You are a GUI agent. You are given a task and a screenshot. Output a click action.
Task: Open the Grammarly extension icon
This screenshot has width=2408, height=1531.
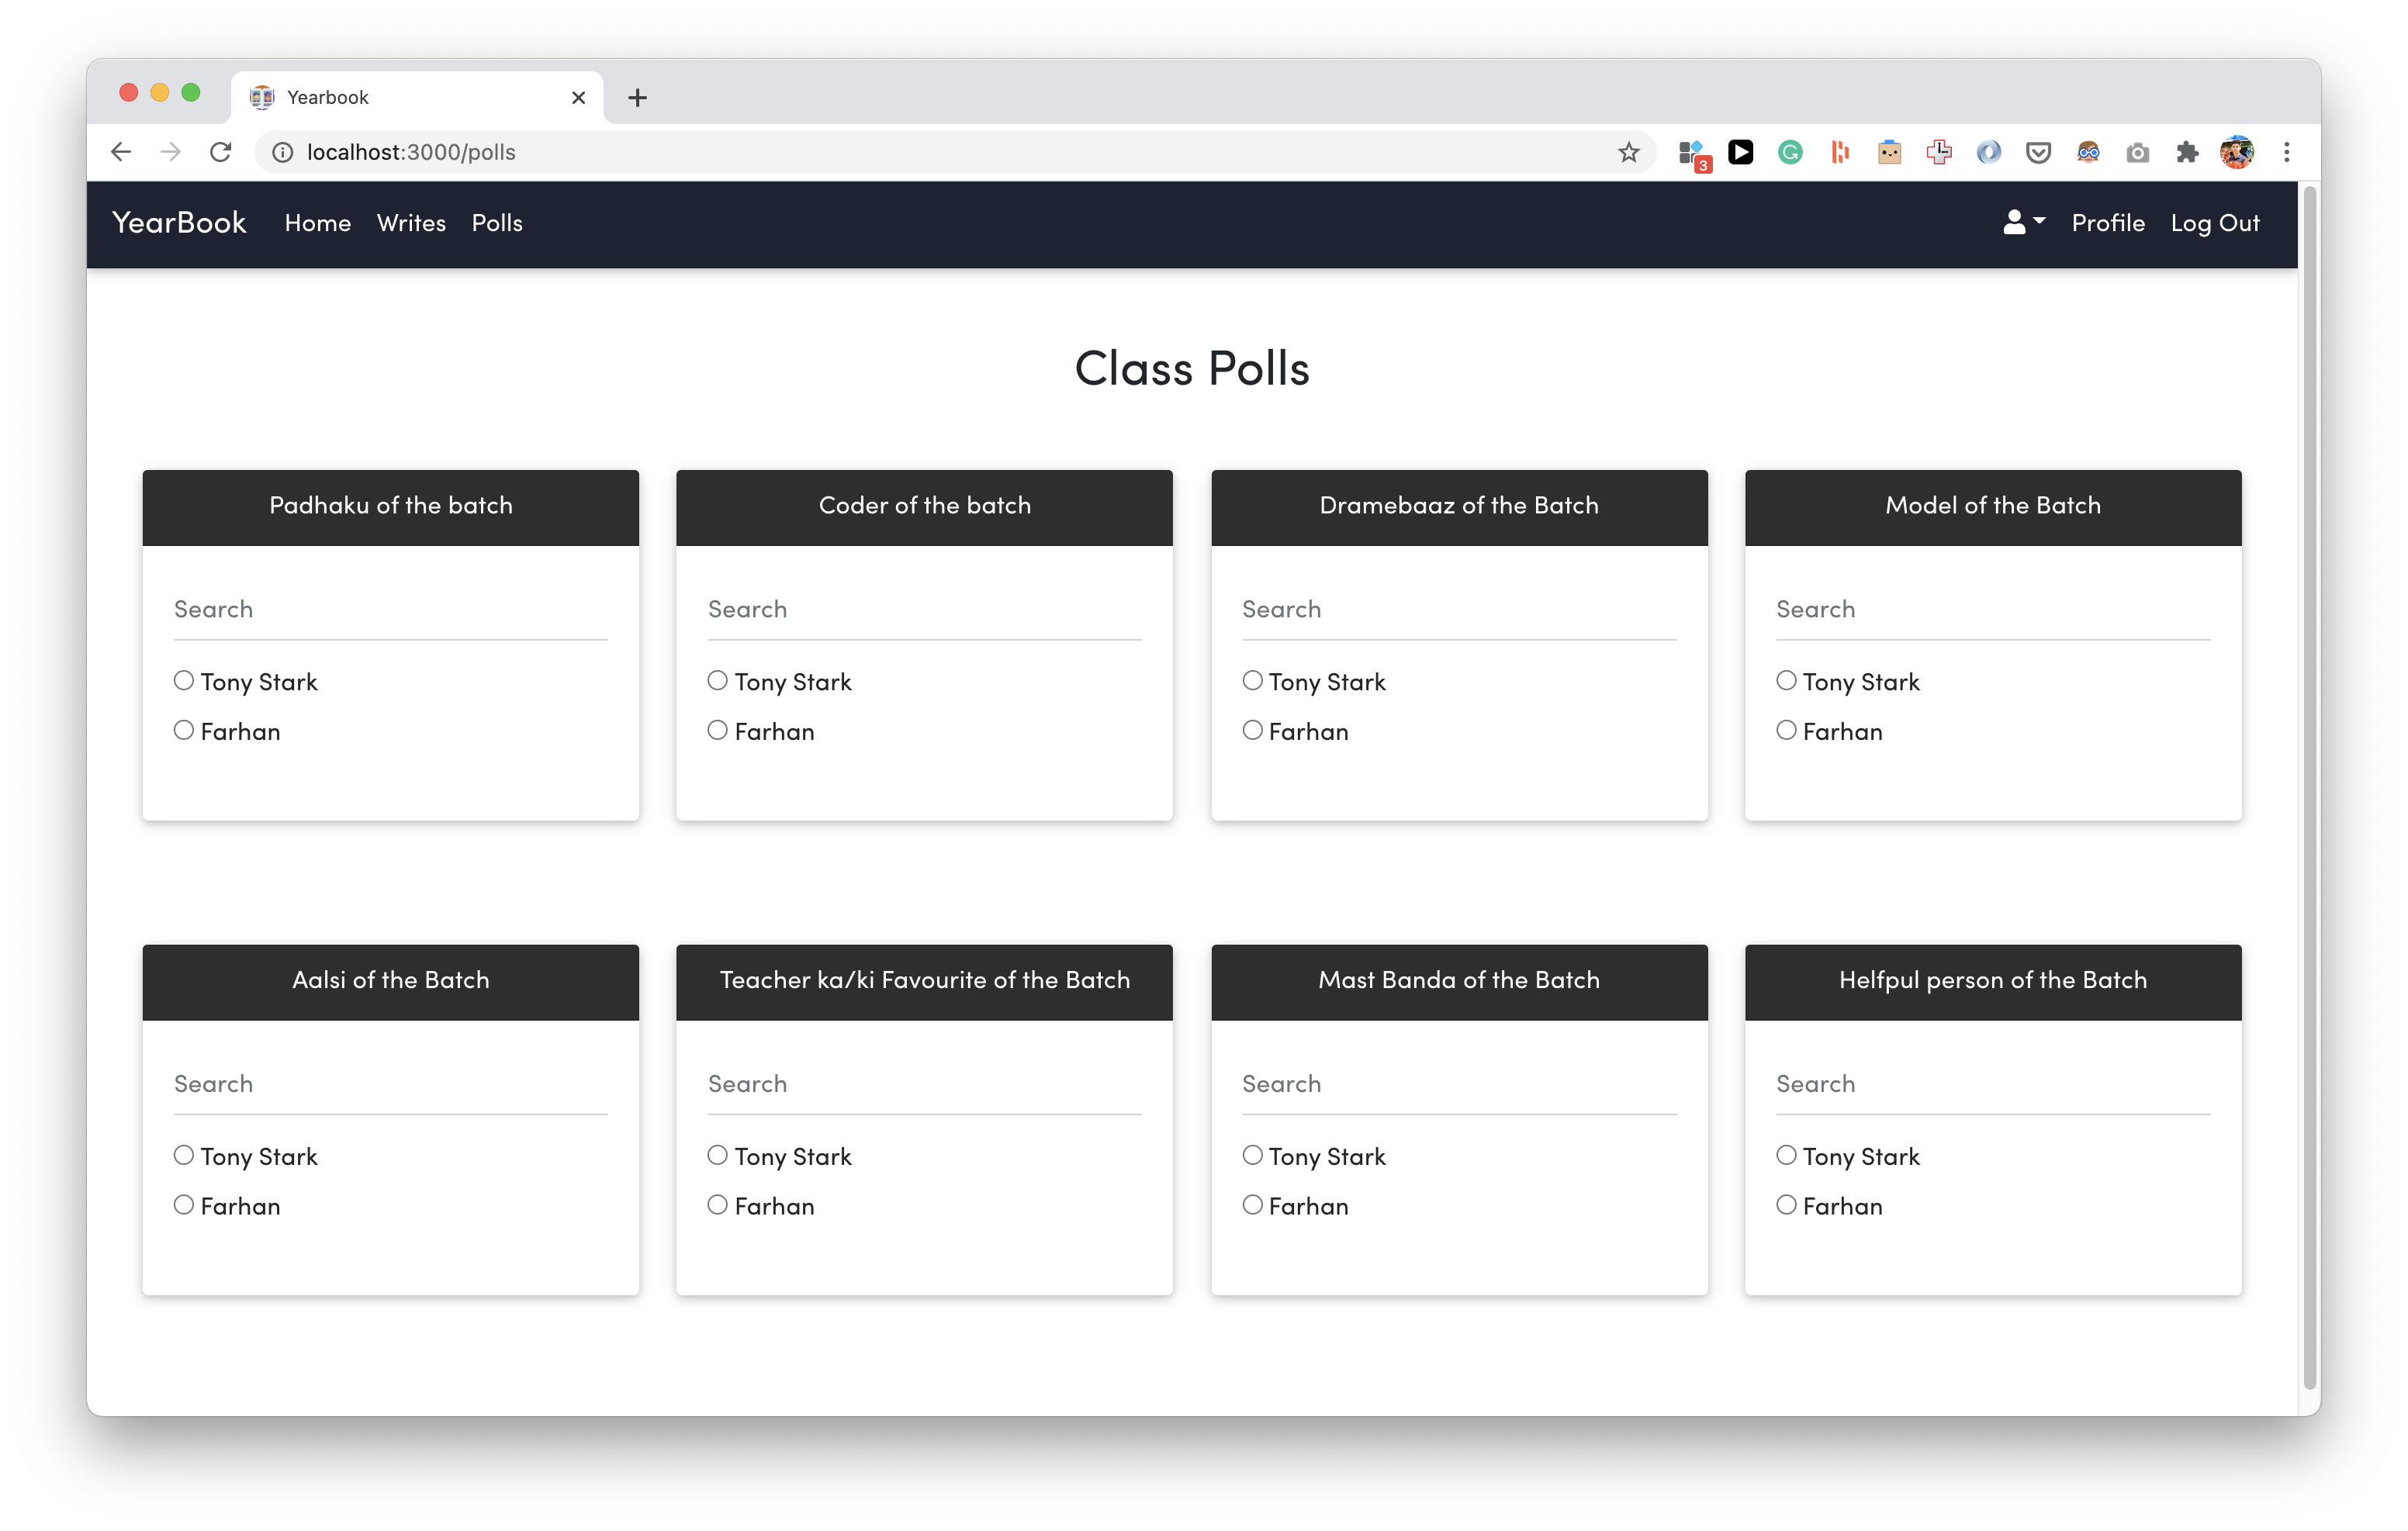(x=1790, y=152)
